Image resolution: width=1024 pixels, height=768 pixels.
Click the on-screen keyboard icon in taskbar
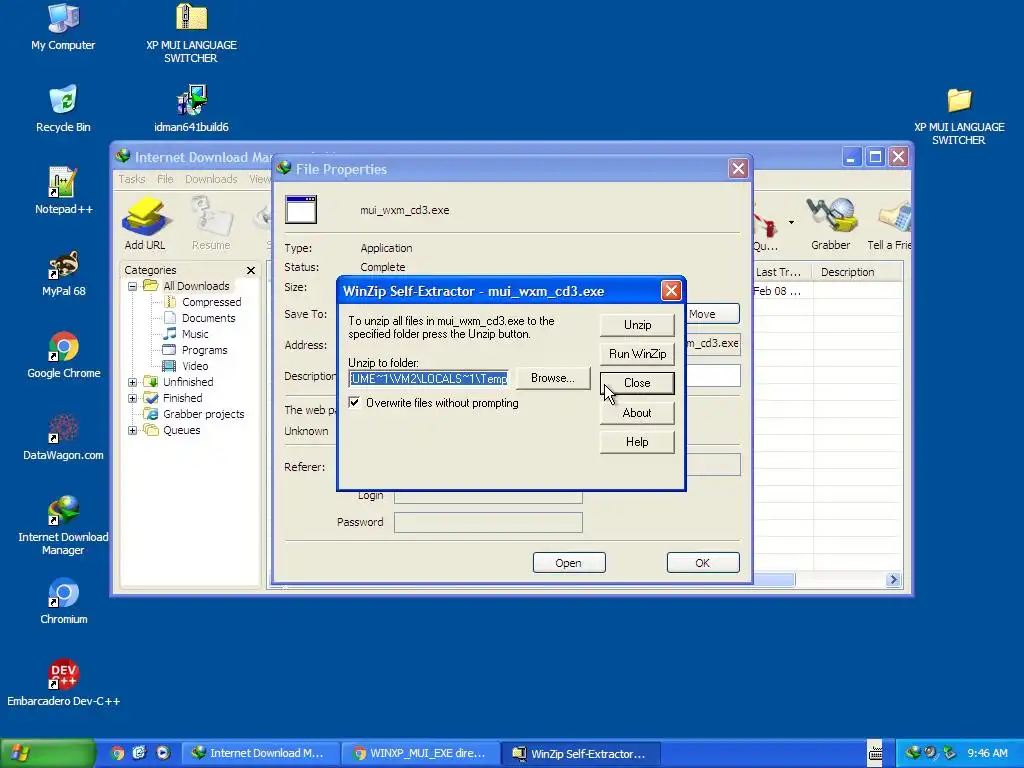(x=875, y=753)
